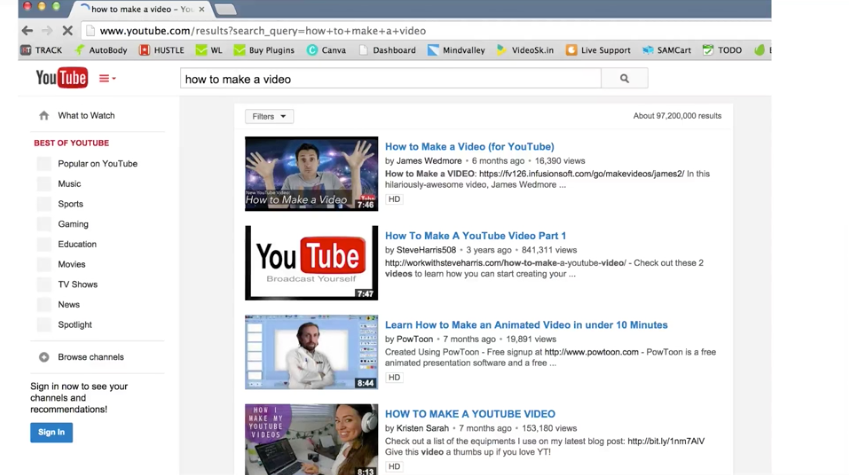Click the Gaming channel icon
Screen dimensions: 849x475
[x=44, y=224]
